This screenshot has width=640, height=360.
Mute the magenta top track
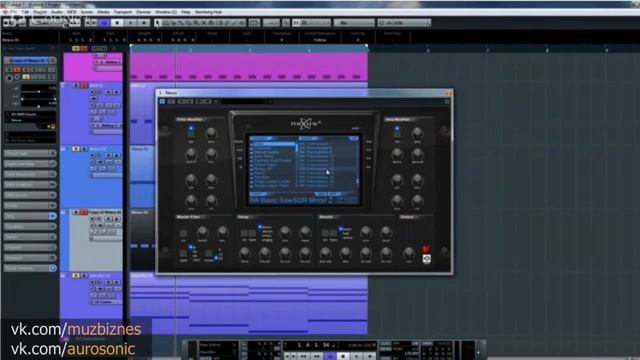(76, 49)
